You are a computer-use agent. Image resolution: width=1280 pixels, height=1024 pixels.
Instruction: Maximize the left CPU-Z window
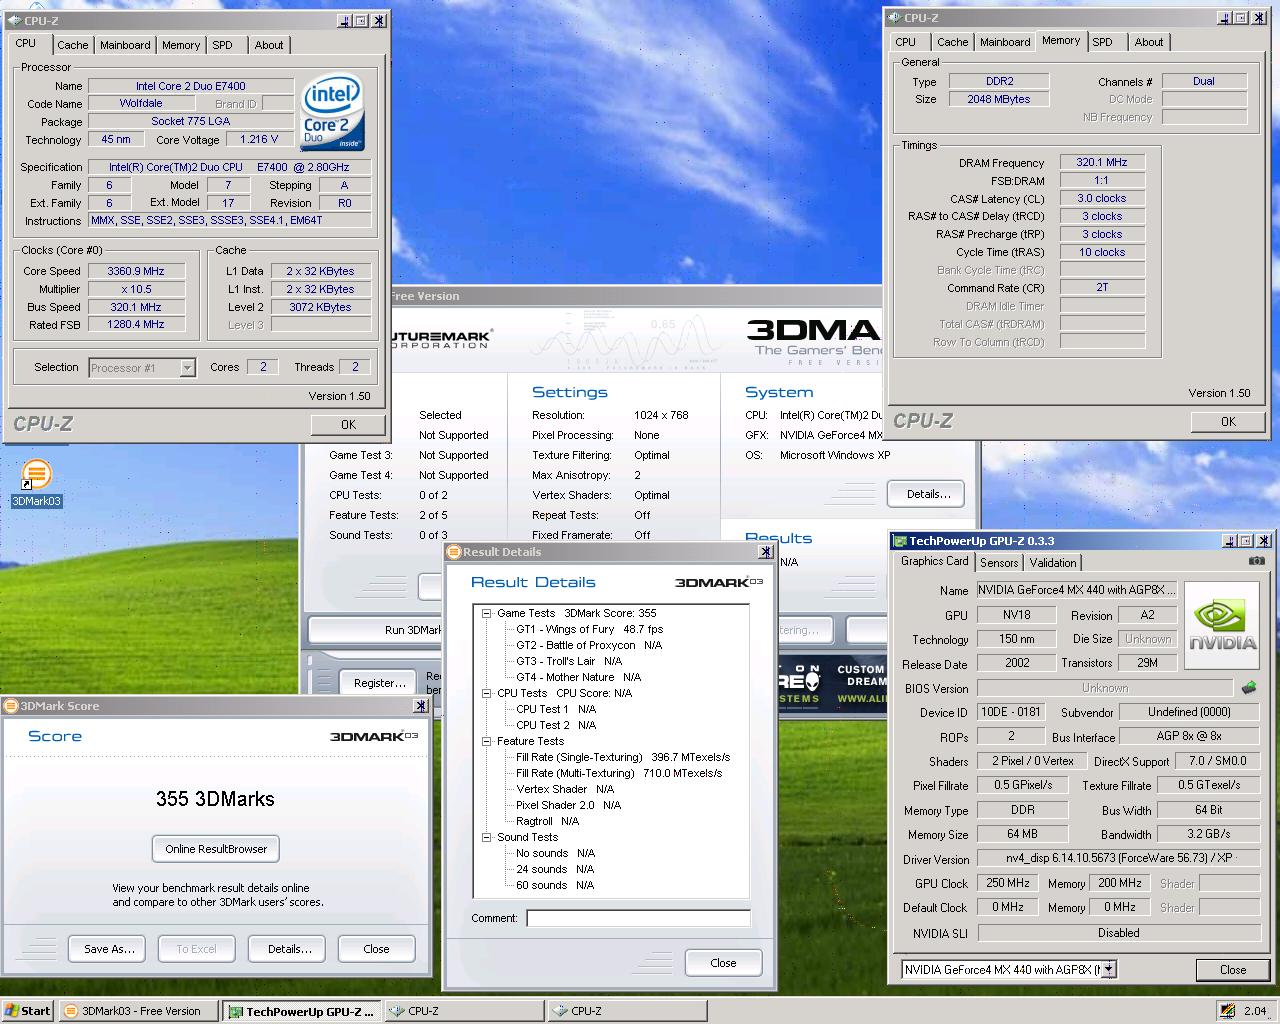[x=361, y=20]
